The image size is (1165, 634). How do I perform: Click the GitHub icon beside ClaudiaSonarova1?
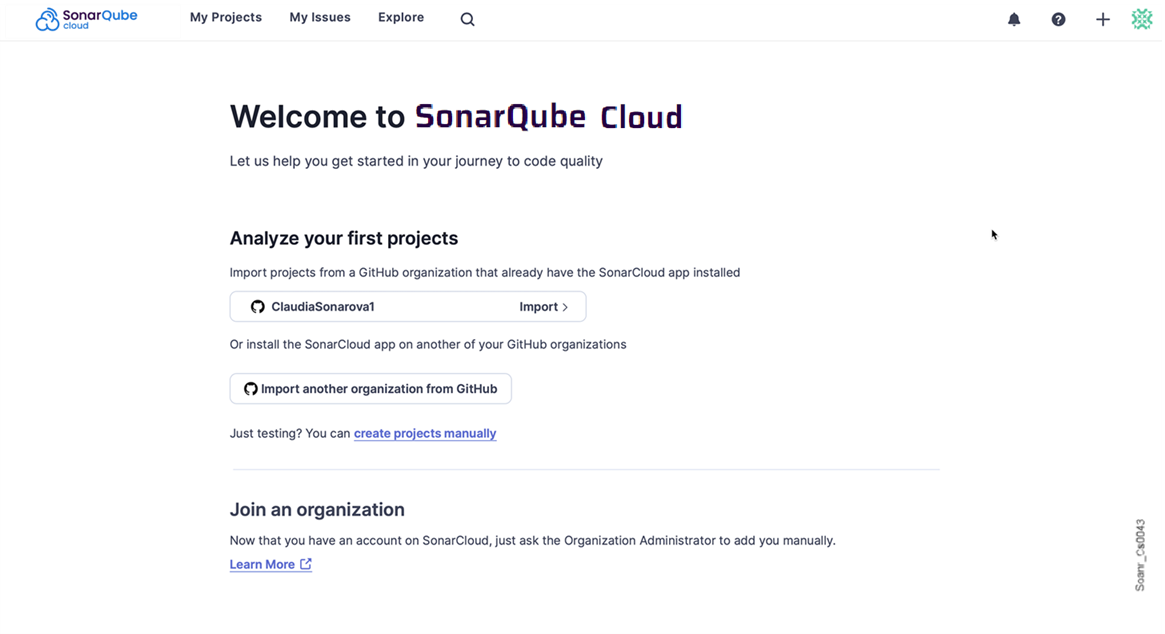coord(258,306)
